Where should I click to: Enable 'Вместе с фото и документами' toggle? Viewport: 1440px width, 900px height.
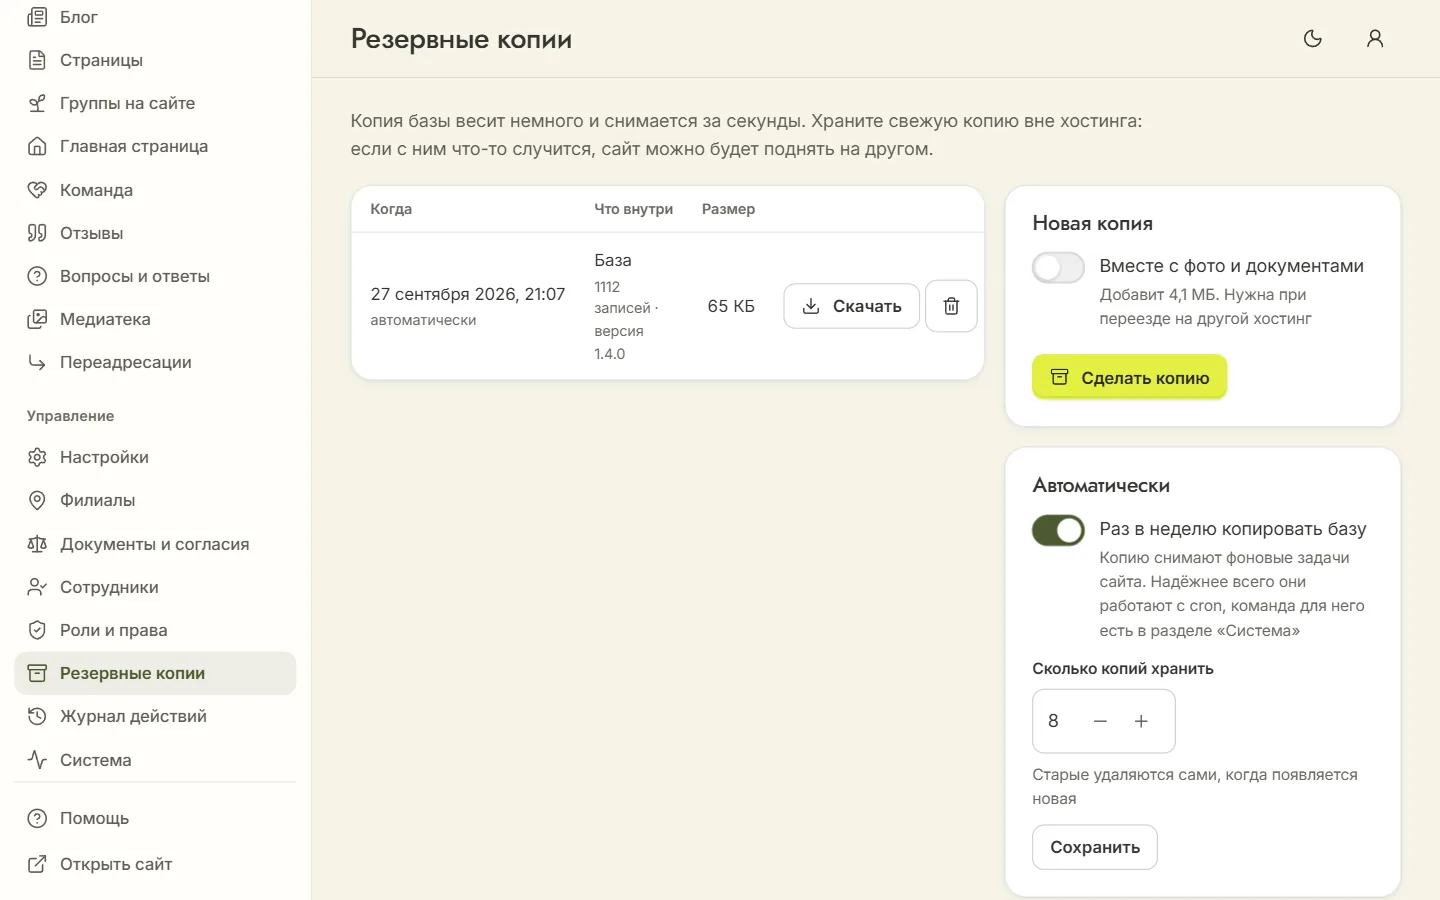1058,268
